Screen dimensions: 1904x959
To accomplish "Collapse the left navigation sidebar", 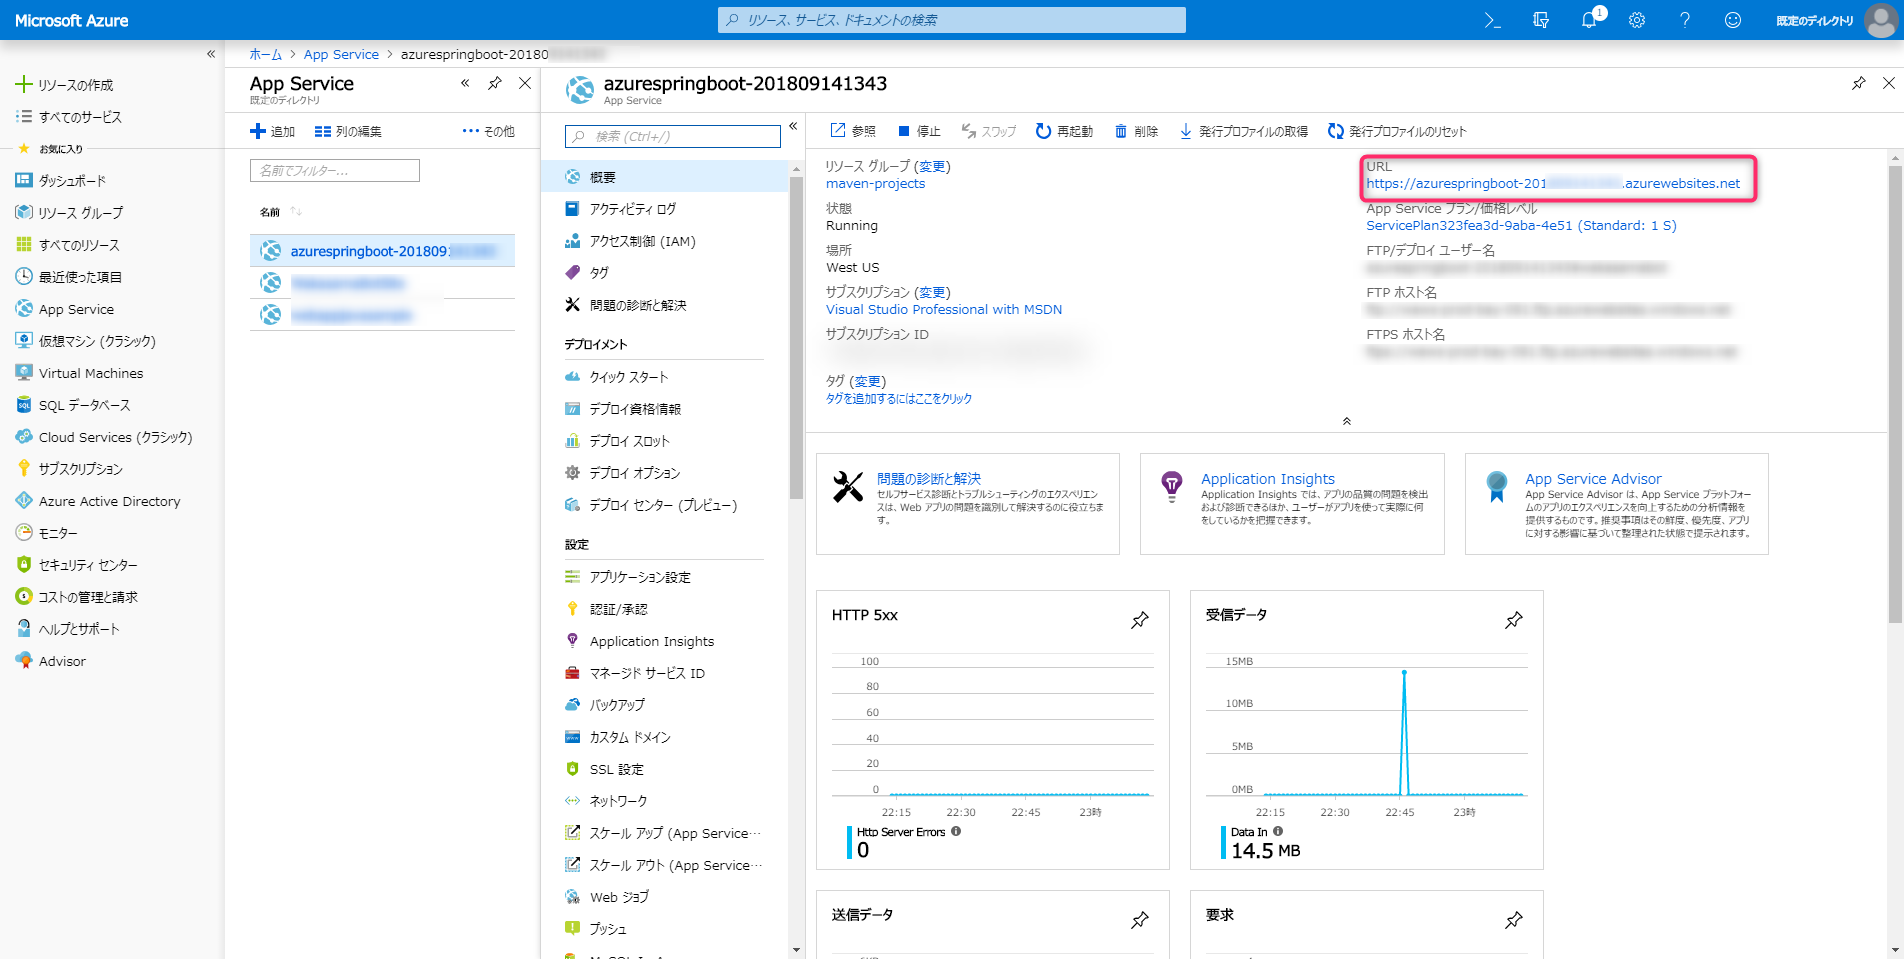I will point(211,54).
